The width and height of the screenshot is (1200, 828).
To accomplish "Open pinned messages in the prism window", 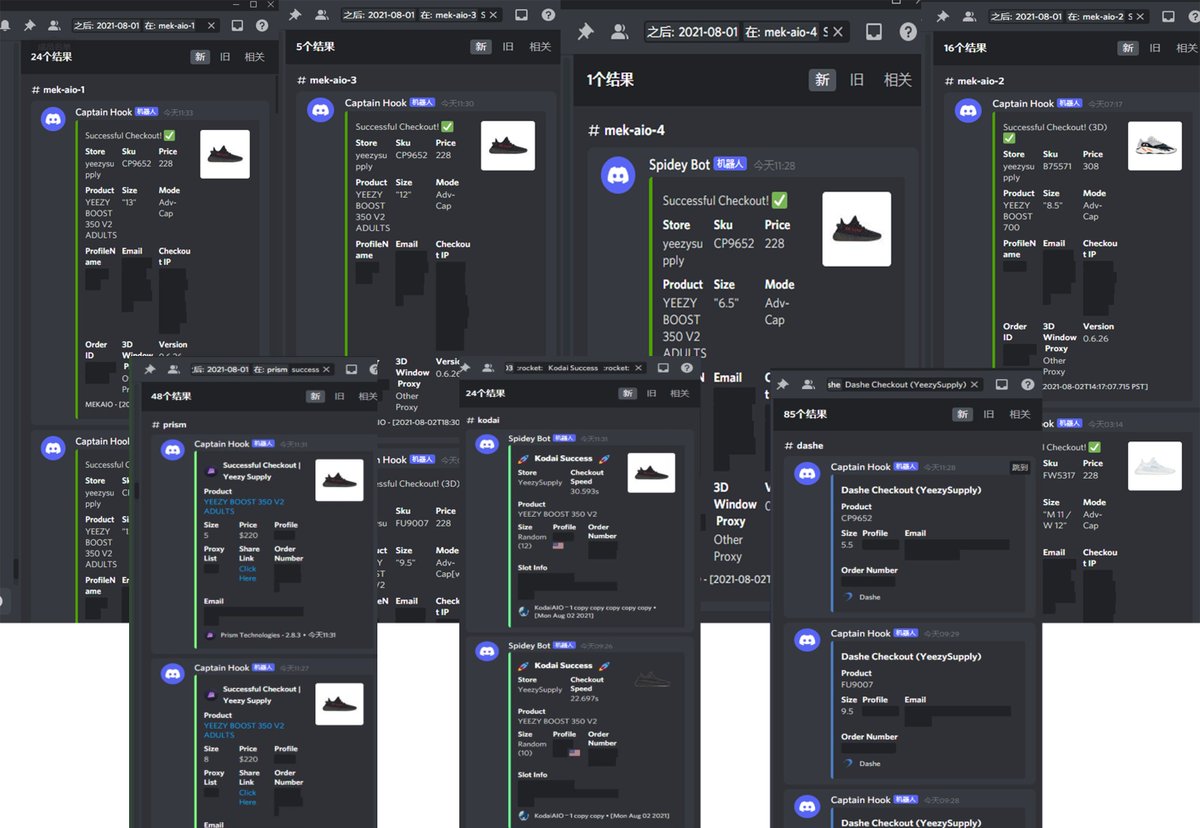I will click(149, 369).
